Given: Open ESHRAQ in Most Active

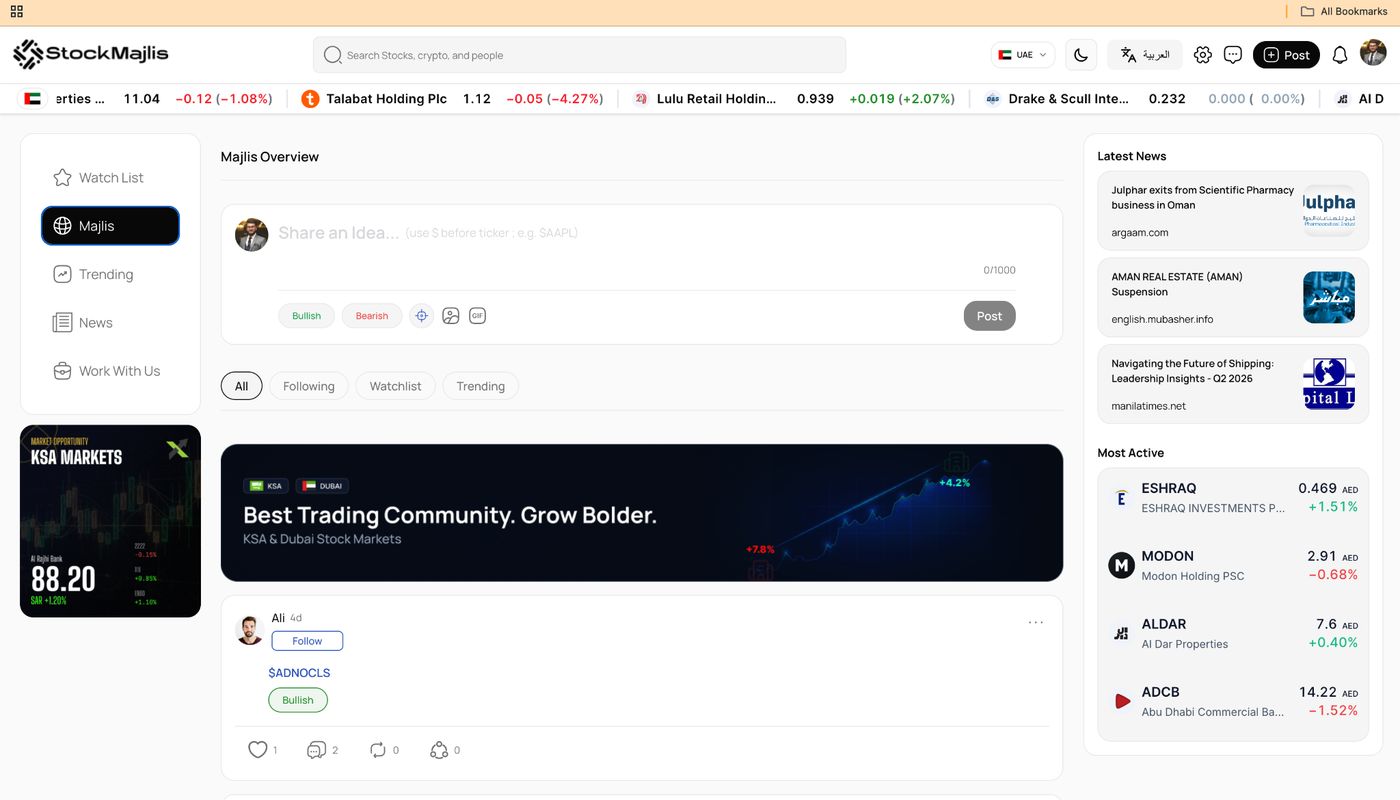Looking at the screenshot, I should [1233, 498].
